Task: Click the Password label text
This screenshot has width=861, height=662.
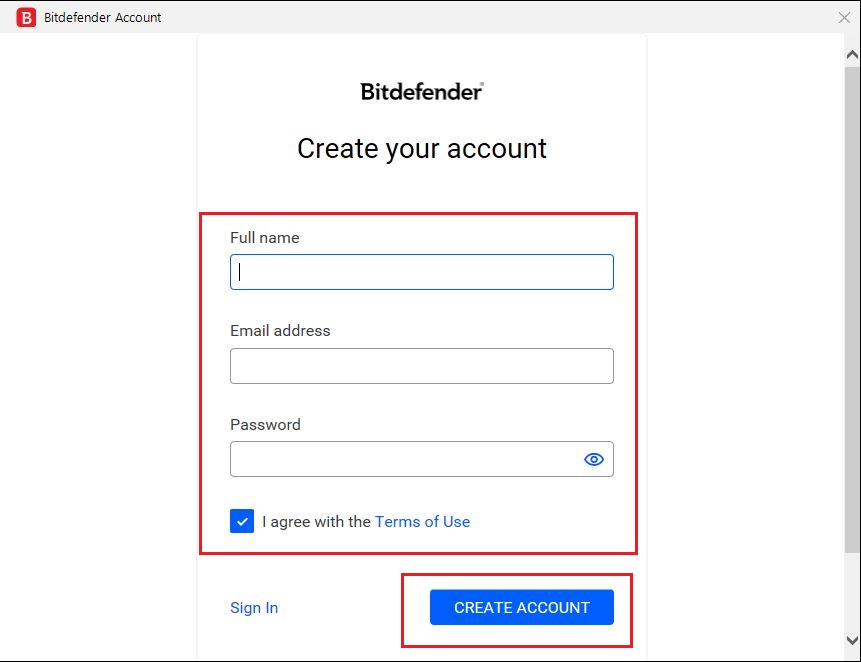Action: click(x=265, y=424)
